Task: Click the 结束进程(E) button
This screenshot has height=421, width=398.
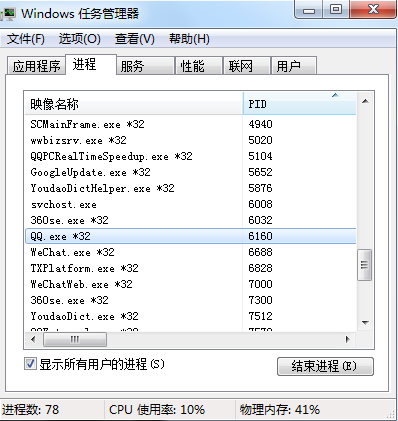Action: coord(325,366)
